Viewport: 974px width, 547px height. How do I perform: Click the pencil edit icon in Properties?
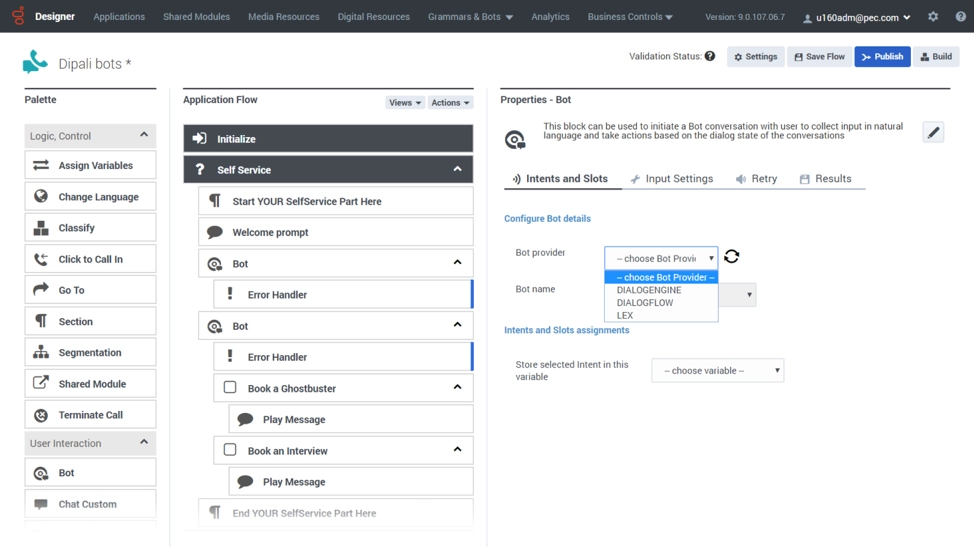pos(933,132)
